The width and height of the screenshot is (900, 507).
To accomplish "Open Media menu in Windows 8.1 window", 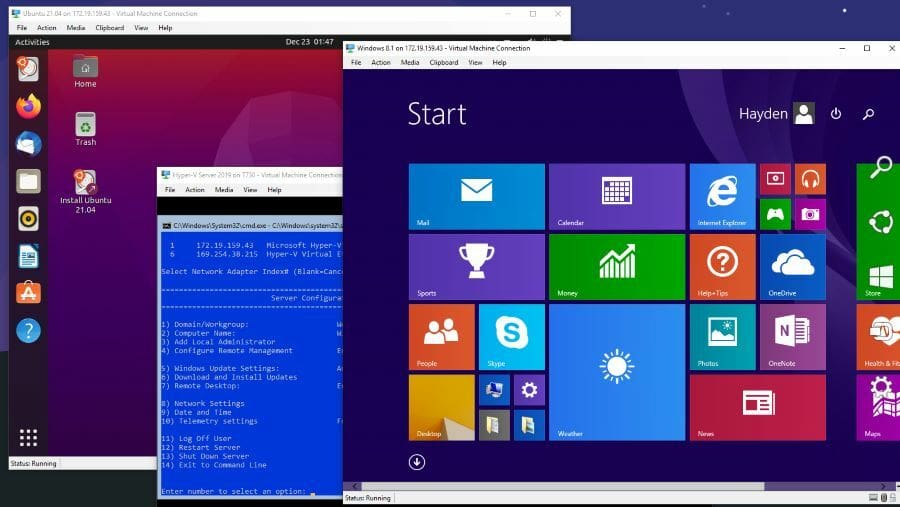I will pos(409,63).
